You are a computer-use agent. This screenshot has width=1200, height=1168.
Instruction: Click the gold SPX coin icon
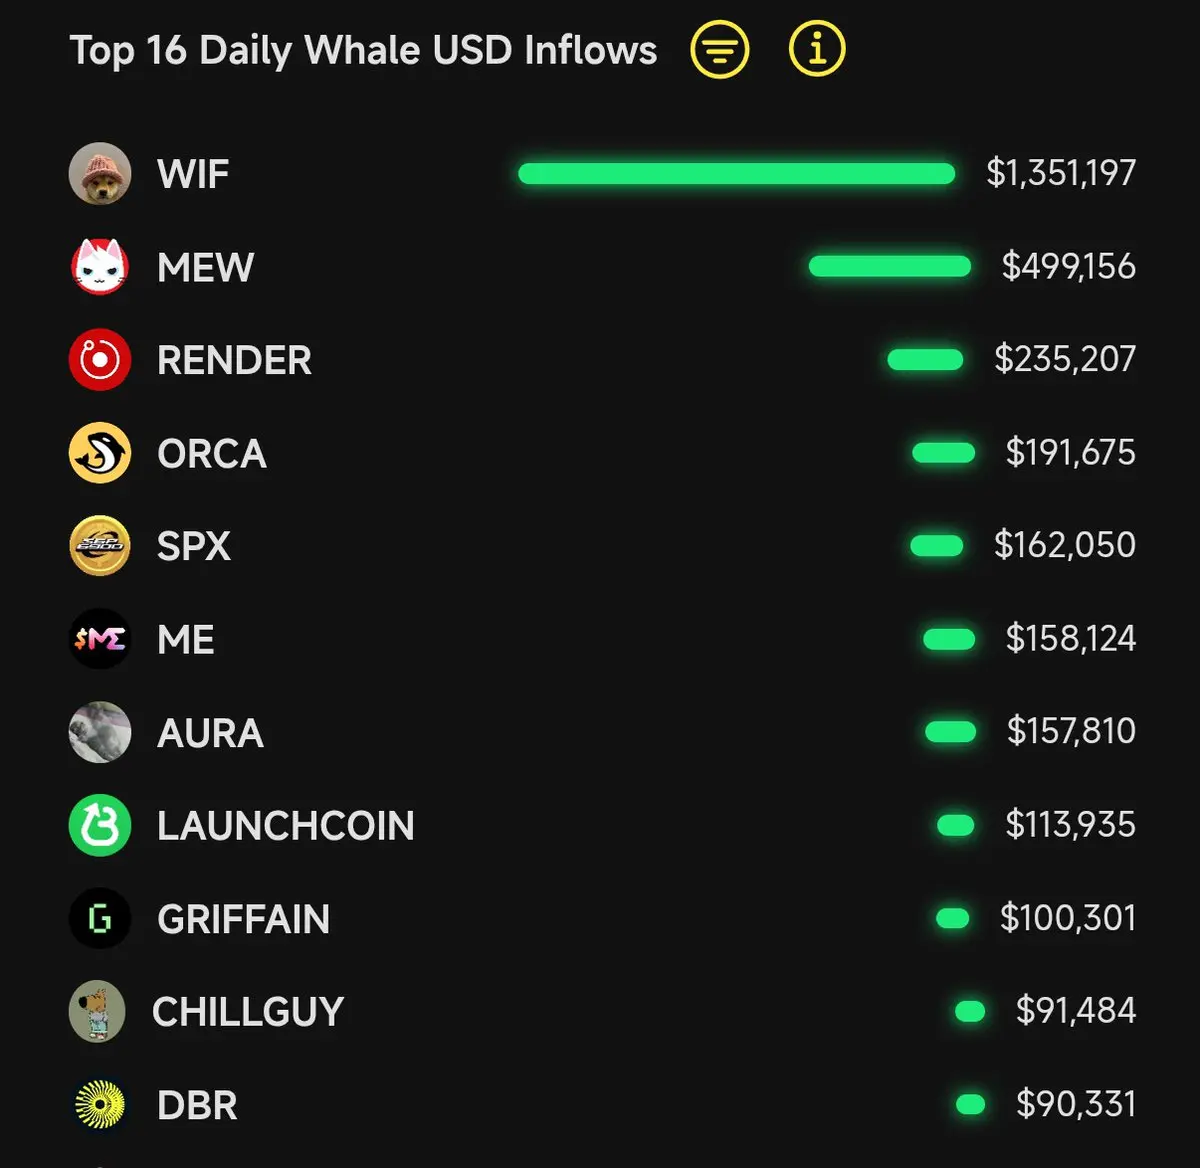click(100, 546)
